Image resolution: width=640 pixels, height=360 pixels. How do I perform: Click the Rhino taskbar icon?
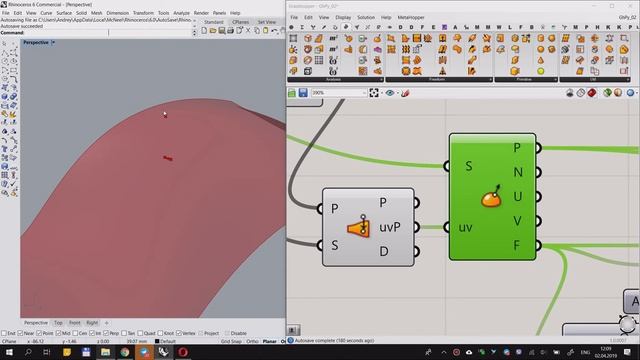point(164,352)
